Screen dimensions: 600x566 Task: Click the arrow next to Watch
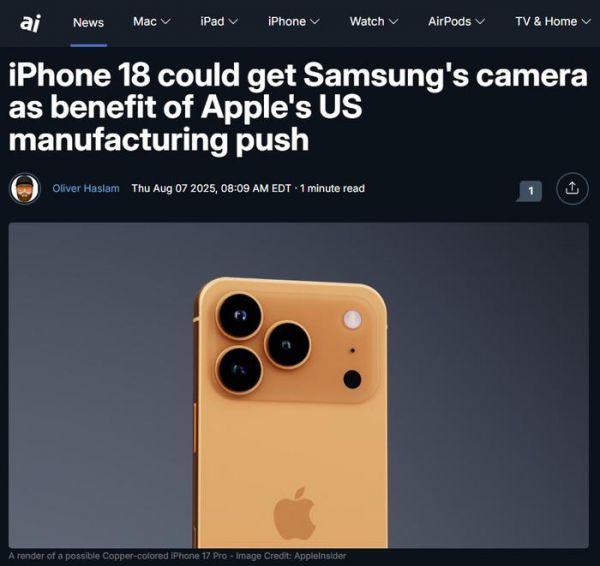click(393, 22)
